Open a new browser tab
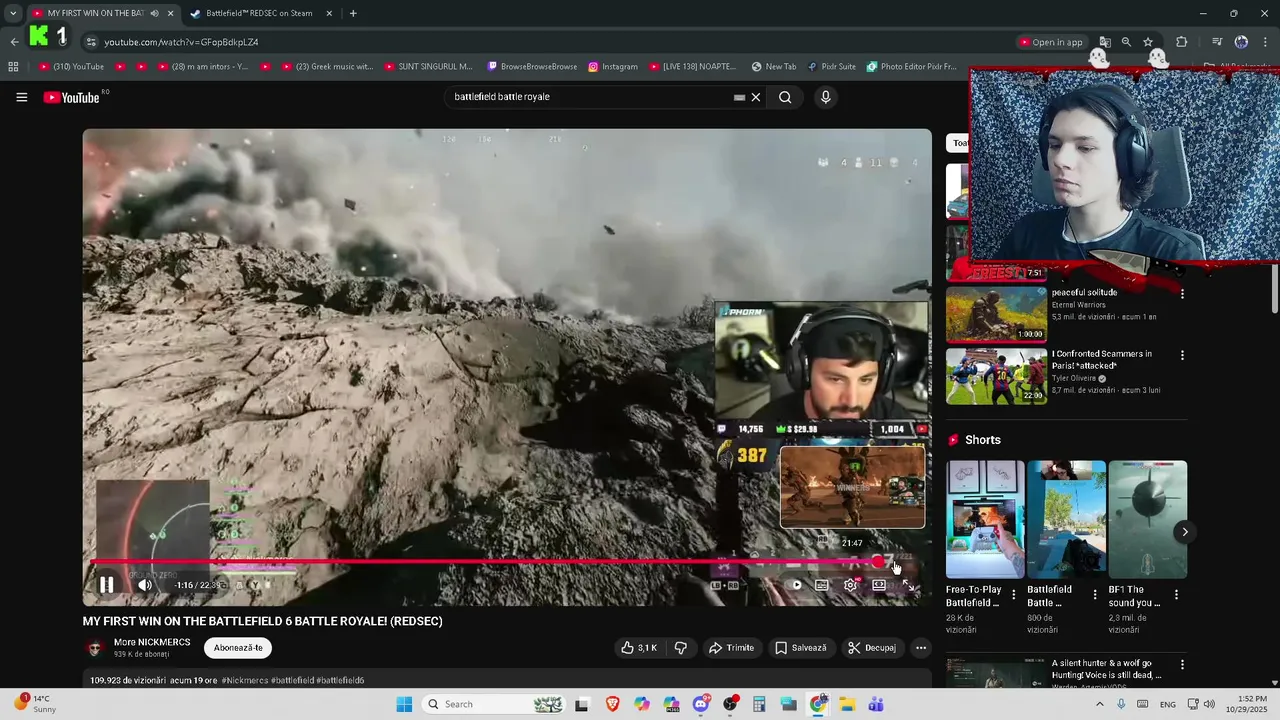The height and width of the screenshot is (720, 1280). click(353, 13)
